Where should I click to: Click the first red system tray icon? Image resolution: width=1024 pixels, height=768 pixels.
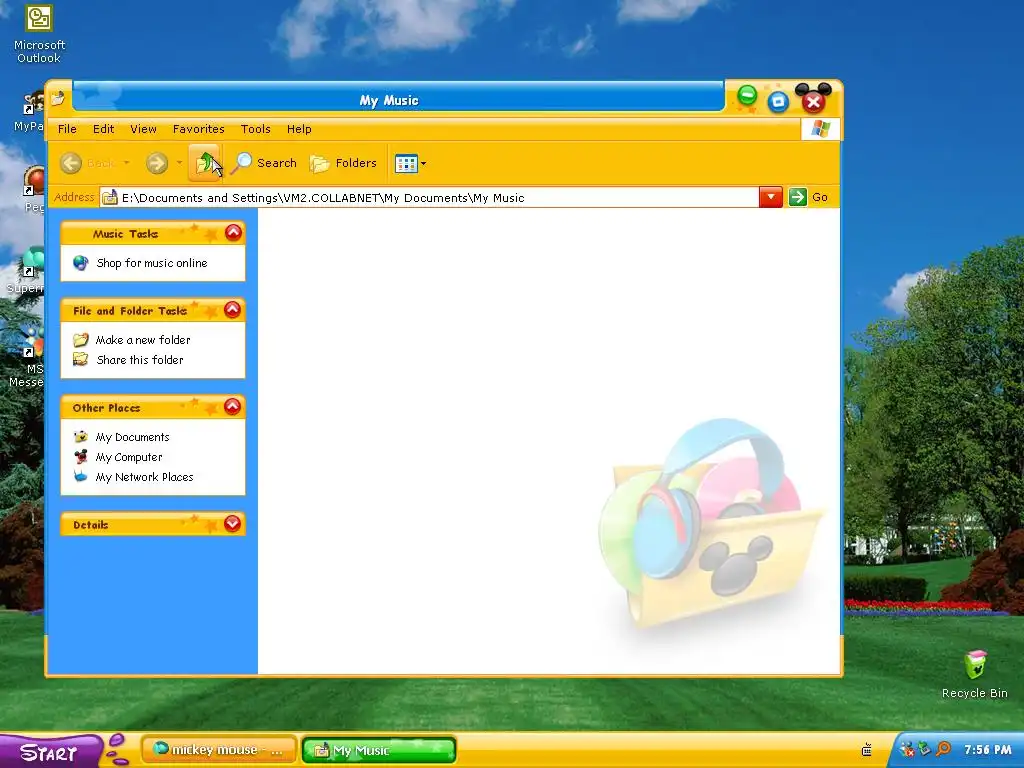click(x=907, y=749)
